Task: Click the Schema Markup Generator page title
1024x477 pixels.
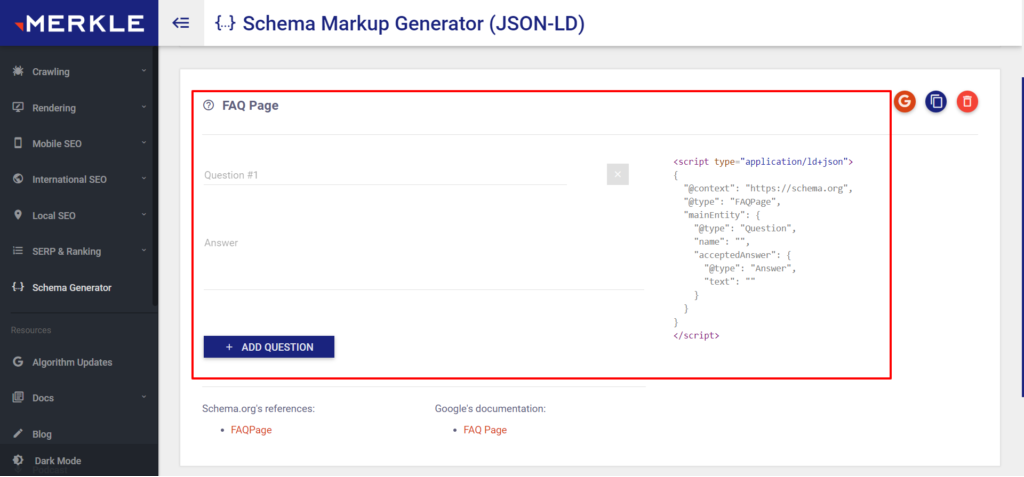Action: [414, 24]
